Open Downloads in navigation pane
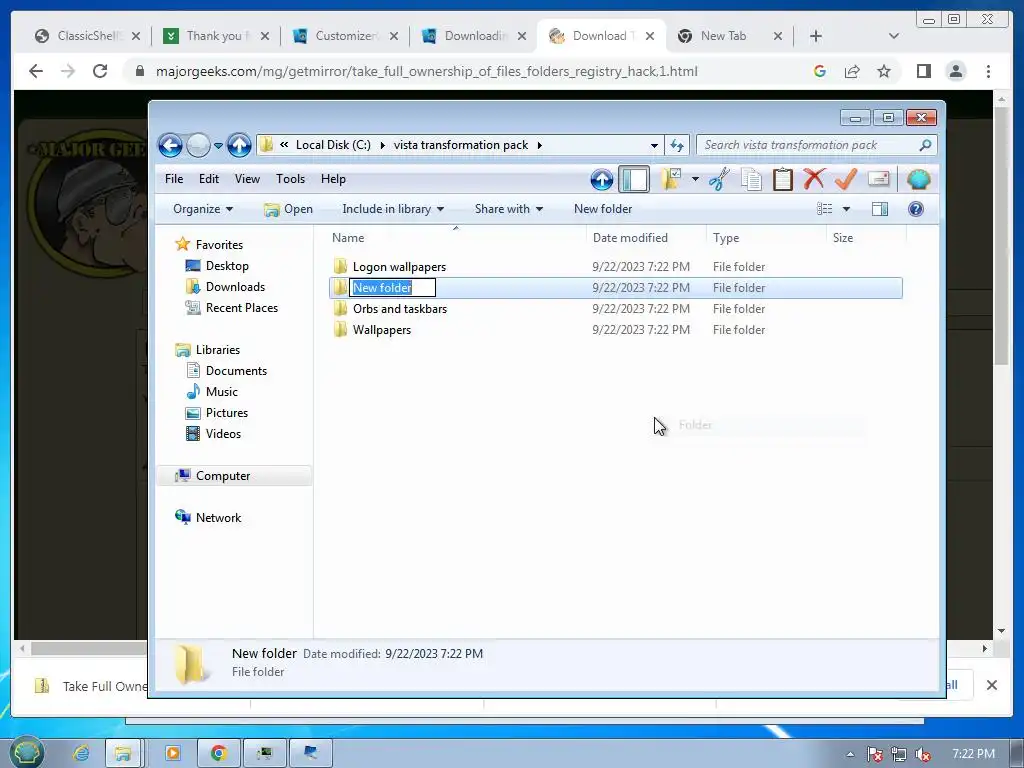This screenshot has width=1024, height=768. click(235, 287)
